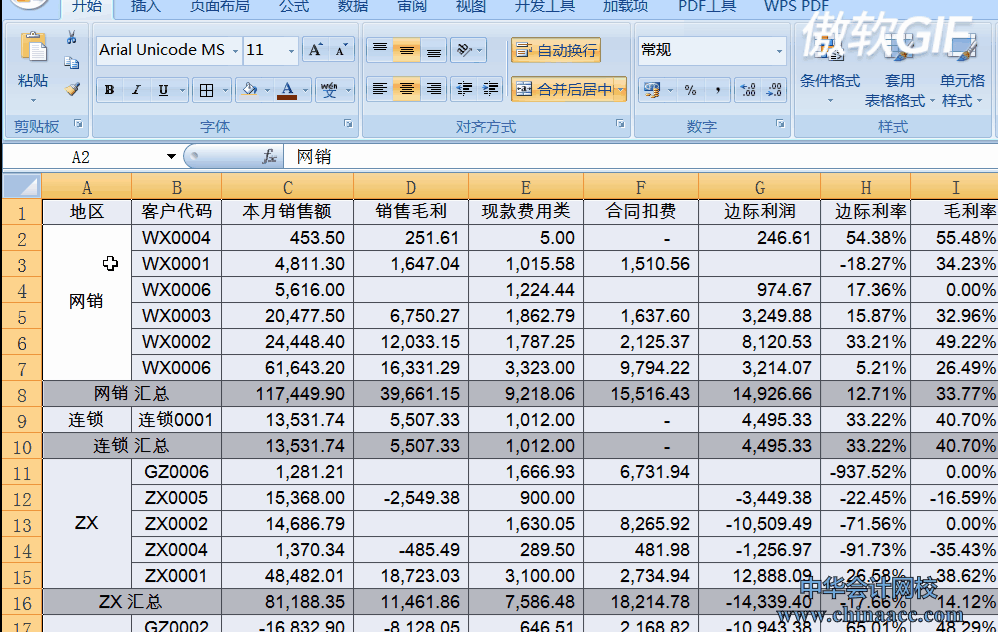
Task: Switch to the 页面布局 ribbon tab
Action: 220,6
